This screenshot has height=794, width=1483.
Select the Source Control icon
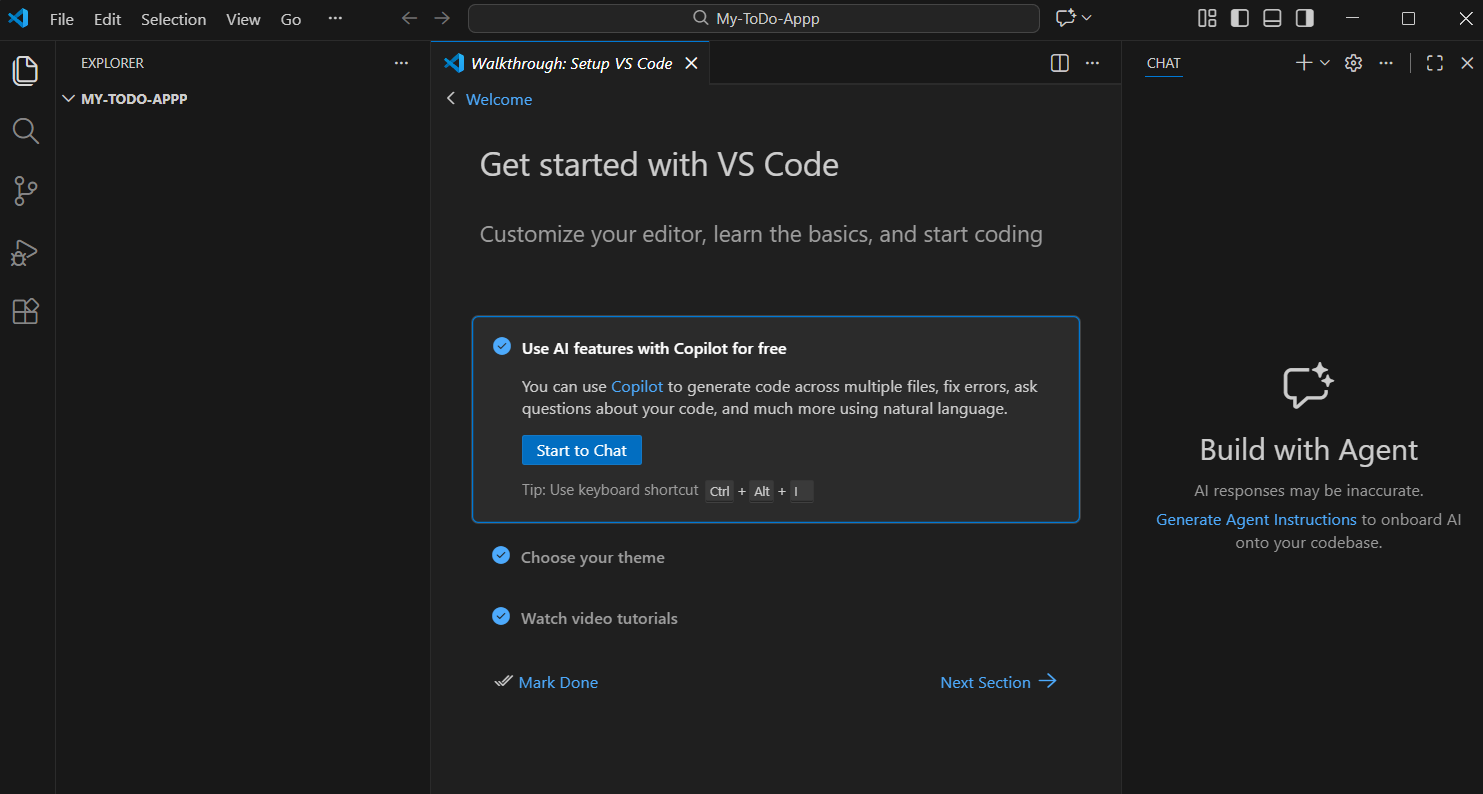(25, 191)
